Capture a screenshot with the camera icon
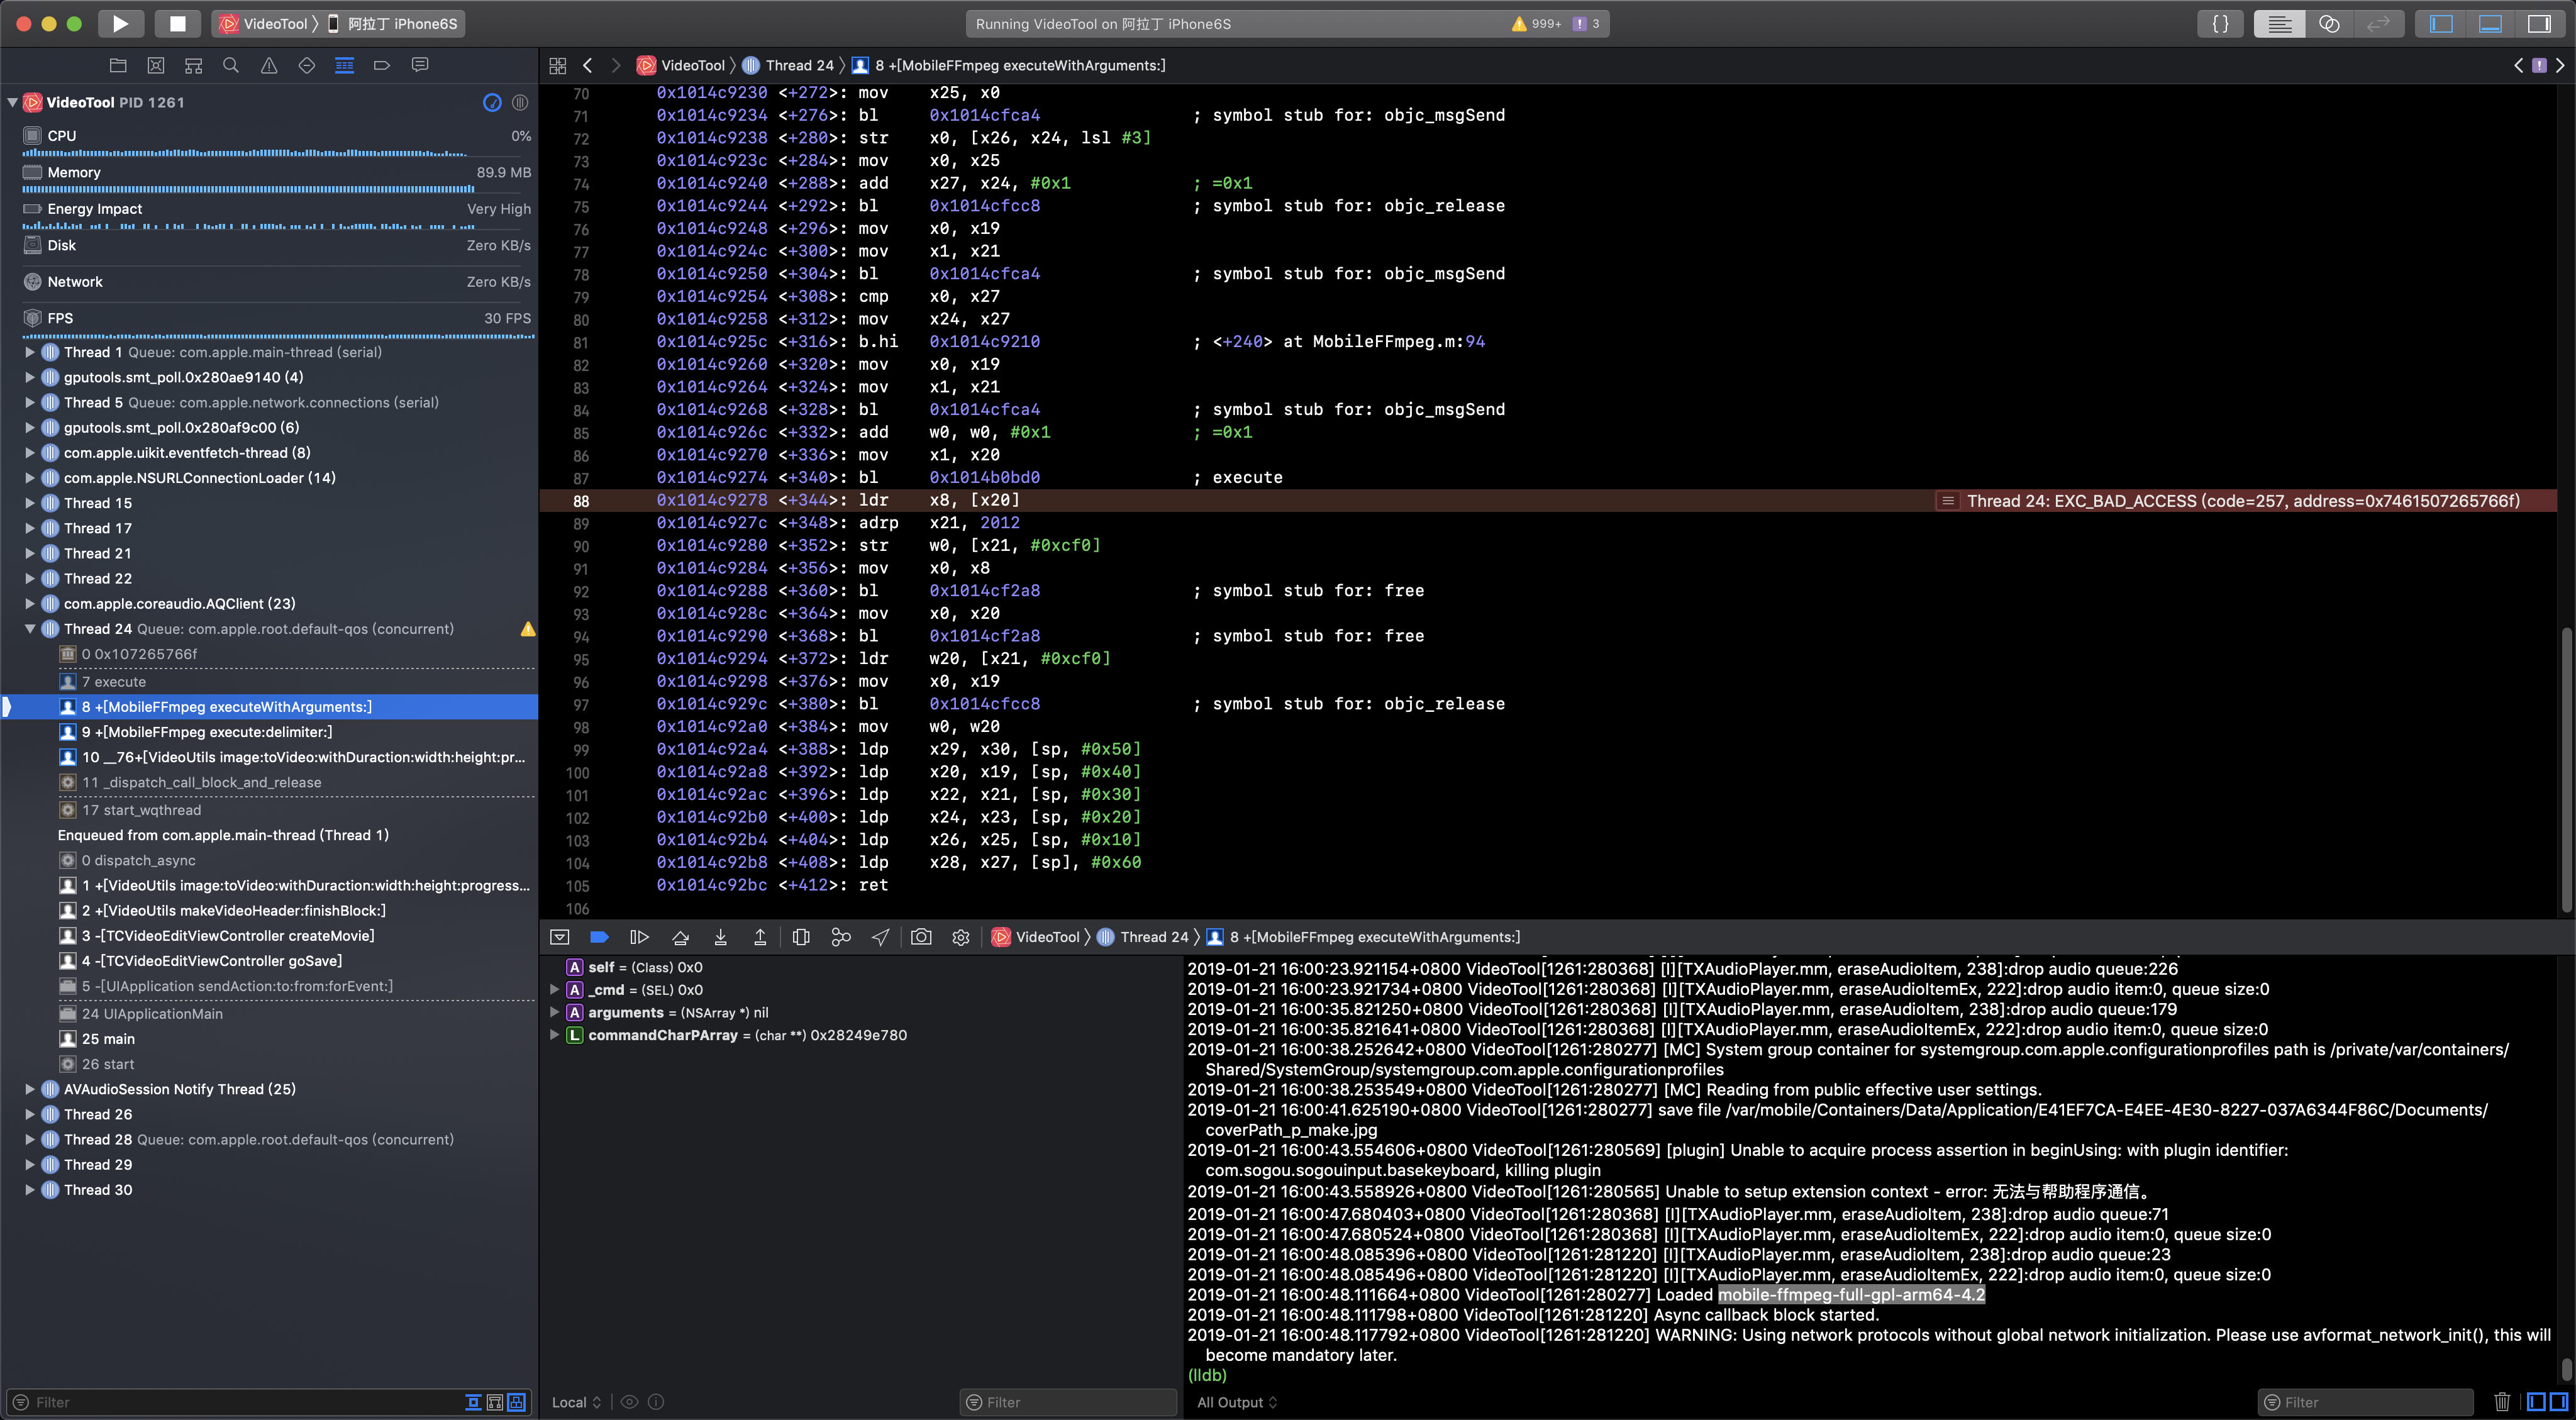The image size is (2576, 1420). coord(921,937)
